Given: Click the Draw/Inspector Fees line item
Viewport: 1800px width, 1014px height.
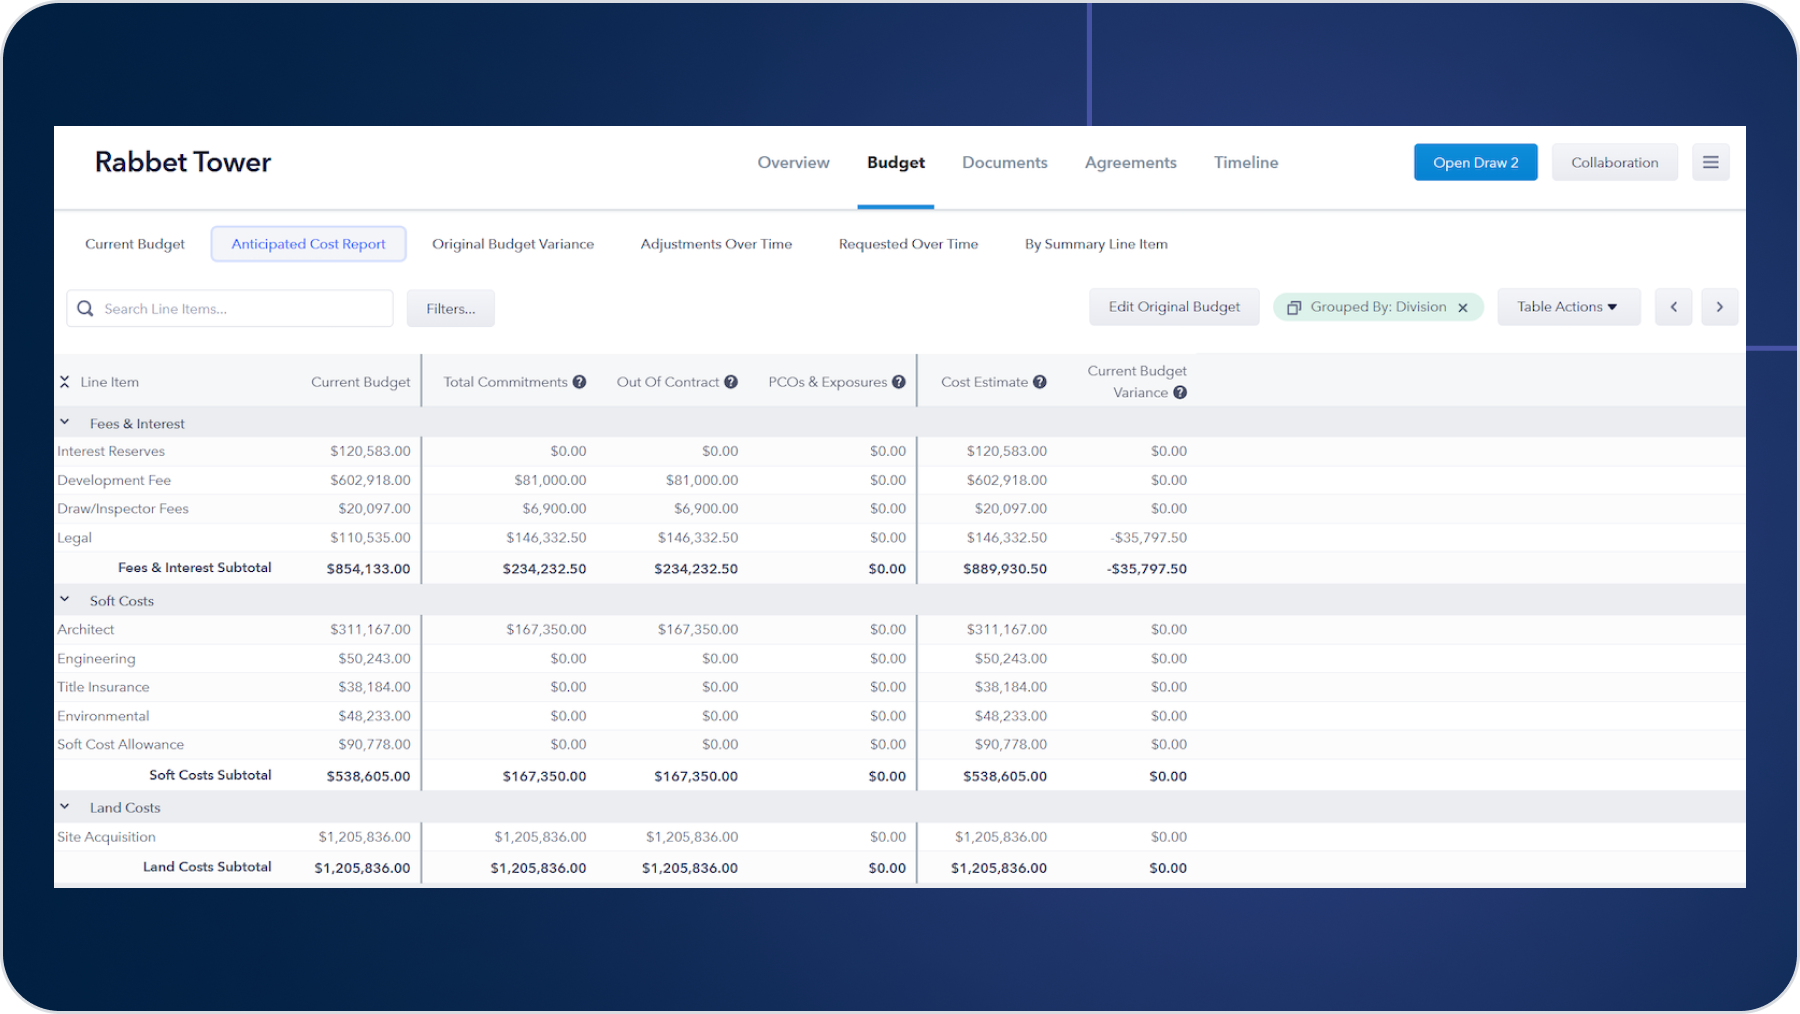Looking at the screenshot, I should 123,508.
